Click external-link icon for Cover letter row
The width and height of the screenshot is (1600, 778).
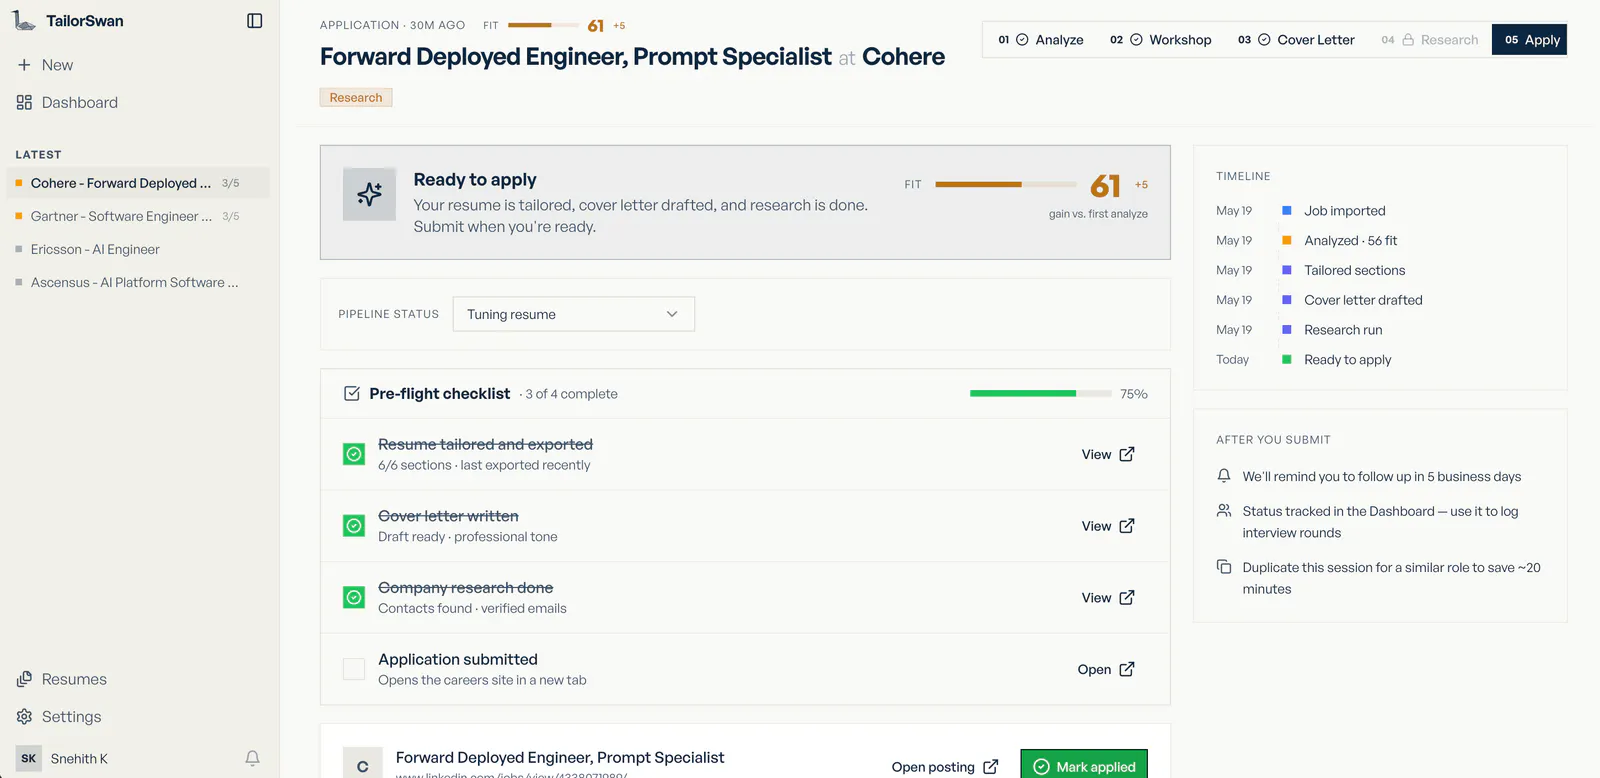1127,526
